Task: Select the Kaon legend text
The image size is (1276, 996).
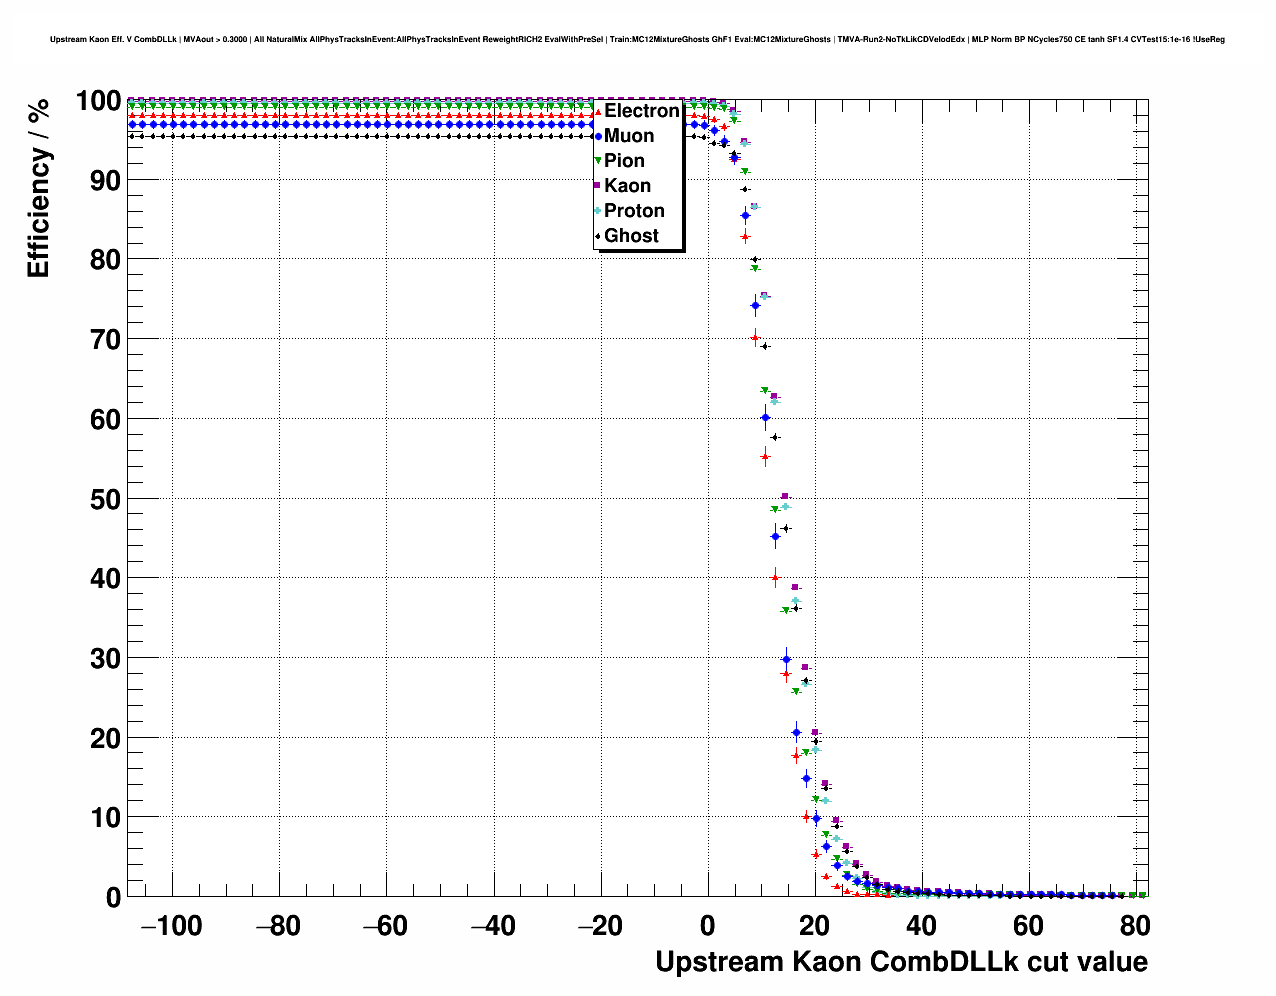Action: point(627,186)
